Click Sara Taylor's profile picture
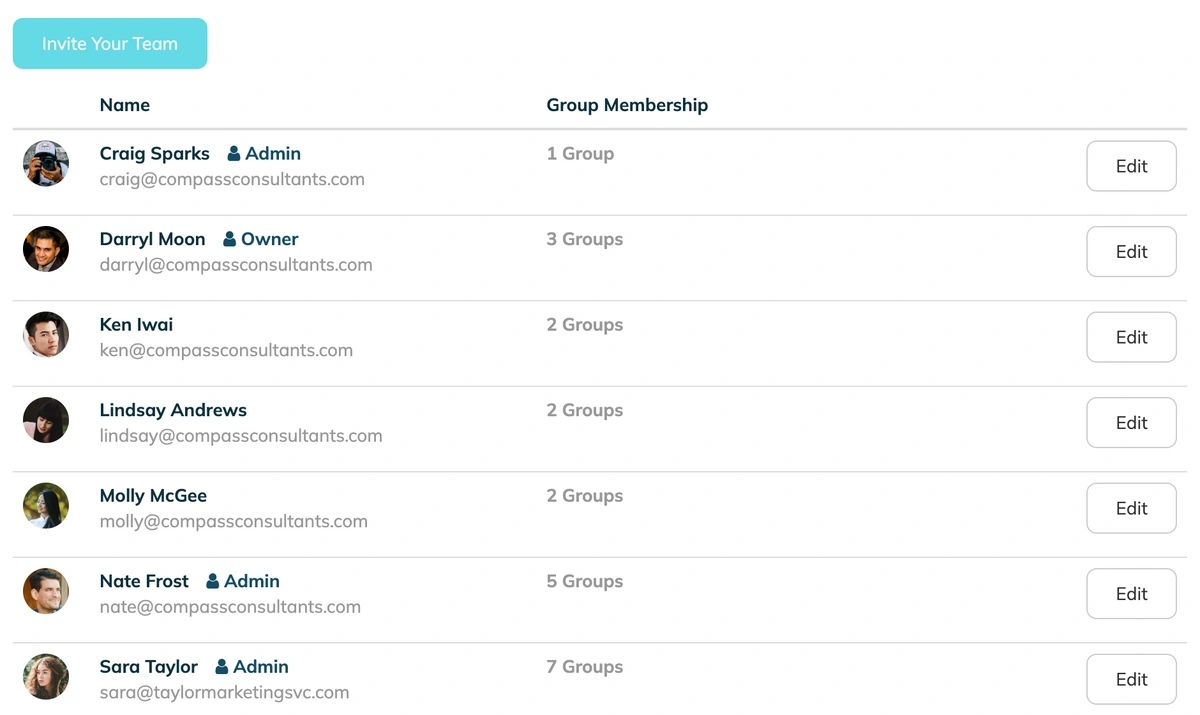Image resolution: width=1200 pixels, height=715 pixels. pos(46,676)
